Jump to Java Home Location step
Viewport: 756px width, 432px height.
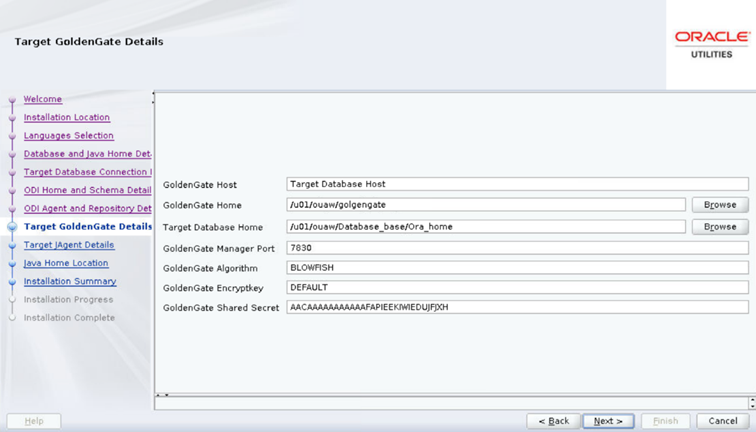66,263
